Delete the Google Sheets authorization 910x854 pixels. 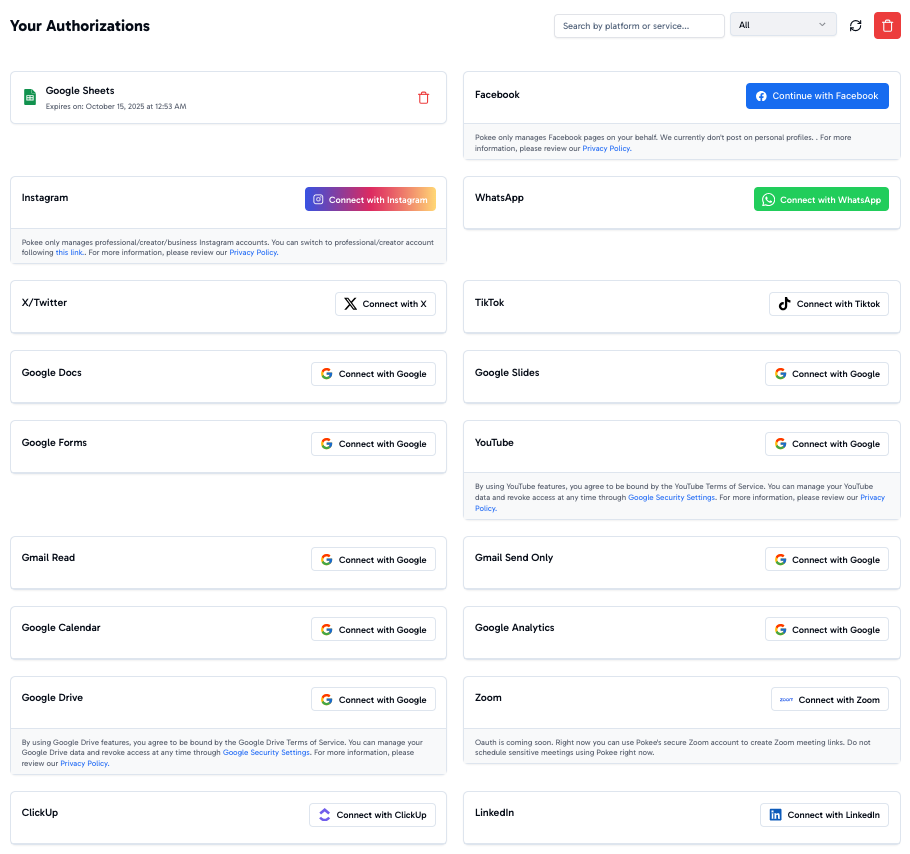(423, 98)
